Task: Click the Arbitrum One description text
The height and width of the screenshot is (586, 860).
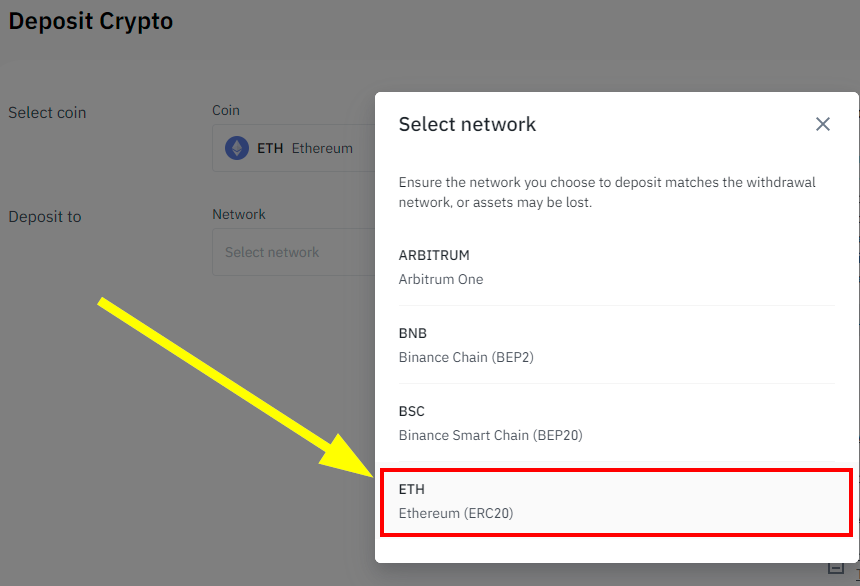Action: tap(441, 279)
